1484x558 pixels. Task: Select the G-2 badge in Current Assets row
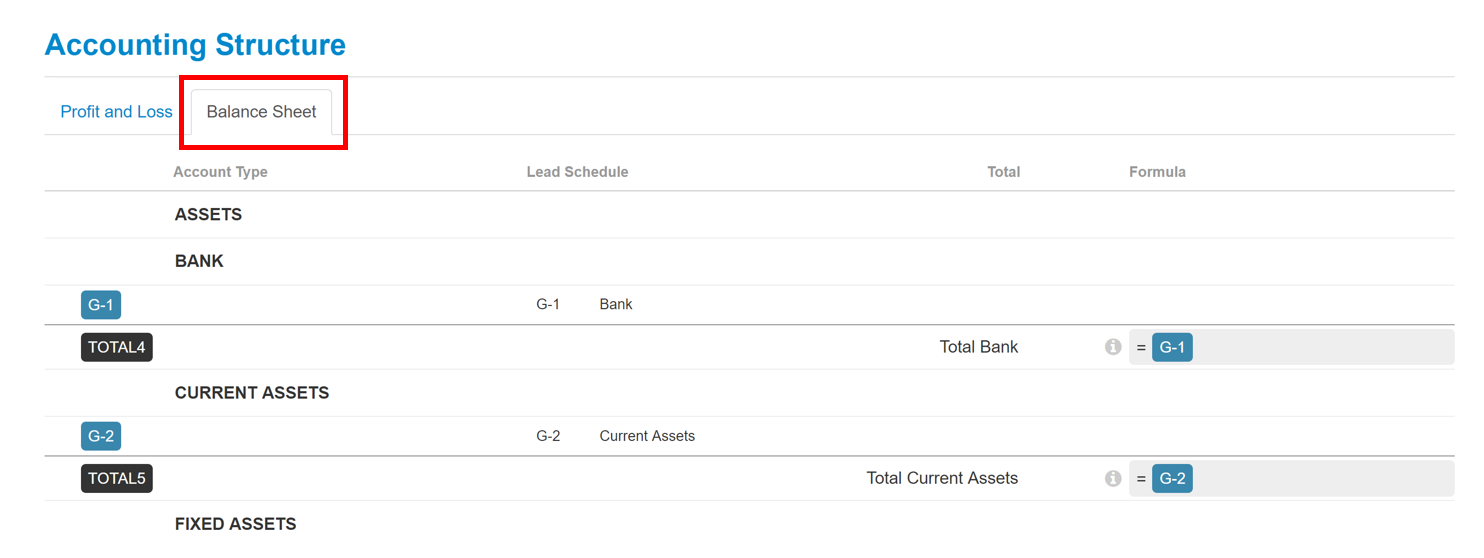click(101, 435)
